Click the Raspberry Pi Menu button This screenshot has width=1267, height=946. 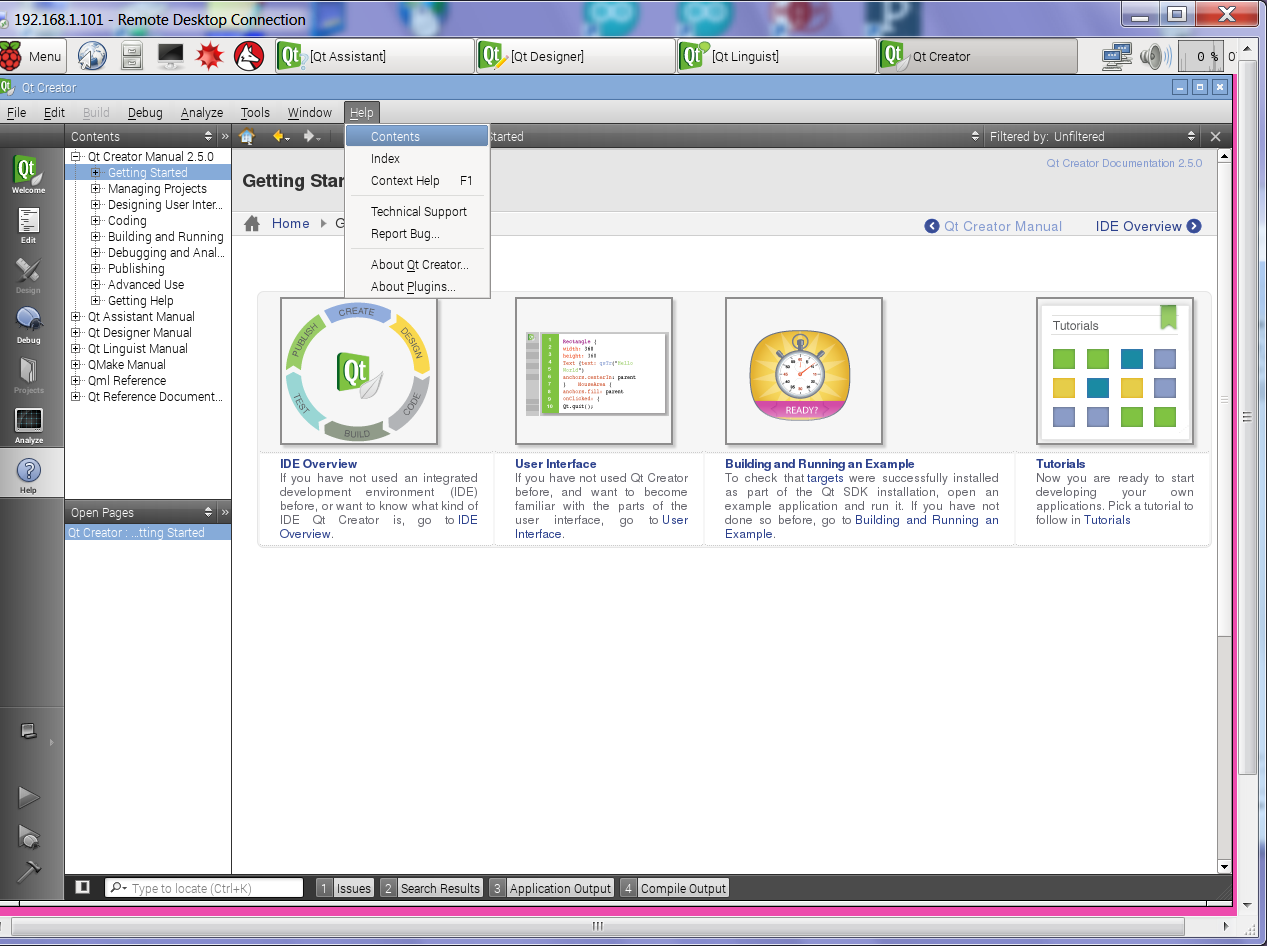pos(33,56)
